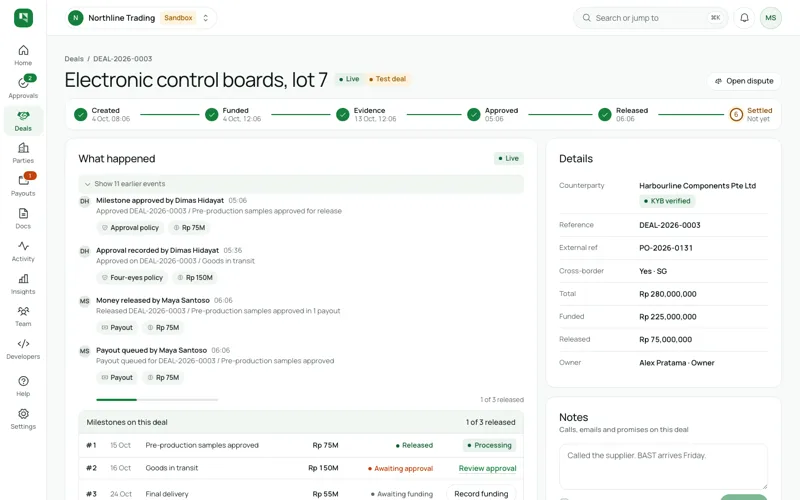The width and height of the screenshot is (800, 500).
Task: Open Parties in the sidebar
Action: pyautogui.click(x=23, y=153)
